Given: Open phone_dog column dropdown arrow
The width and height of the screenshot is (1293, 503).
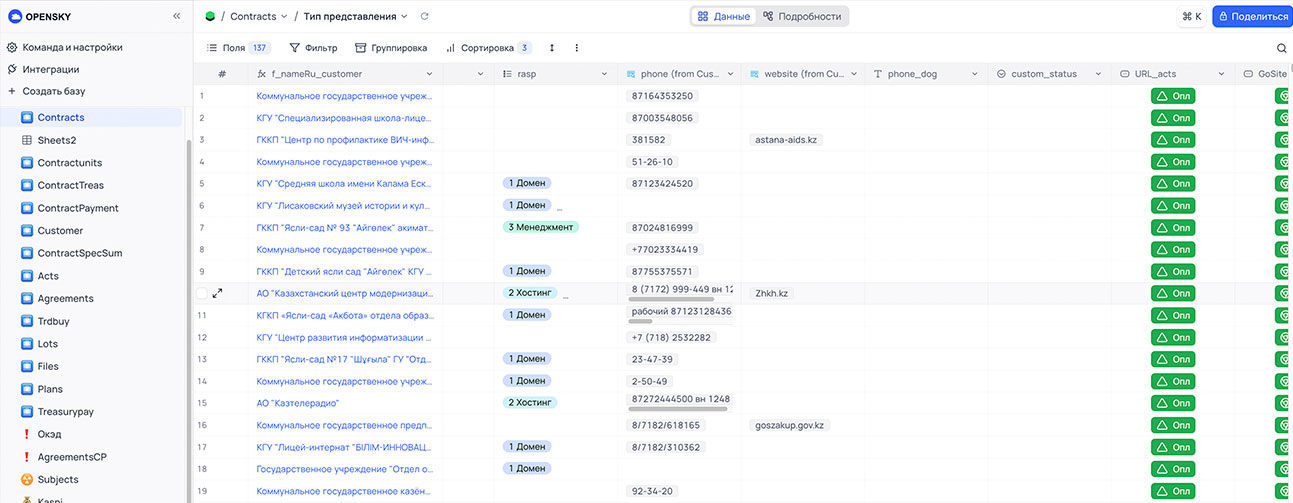Looking at the screenshot, I should (976, 74).
